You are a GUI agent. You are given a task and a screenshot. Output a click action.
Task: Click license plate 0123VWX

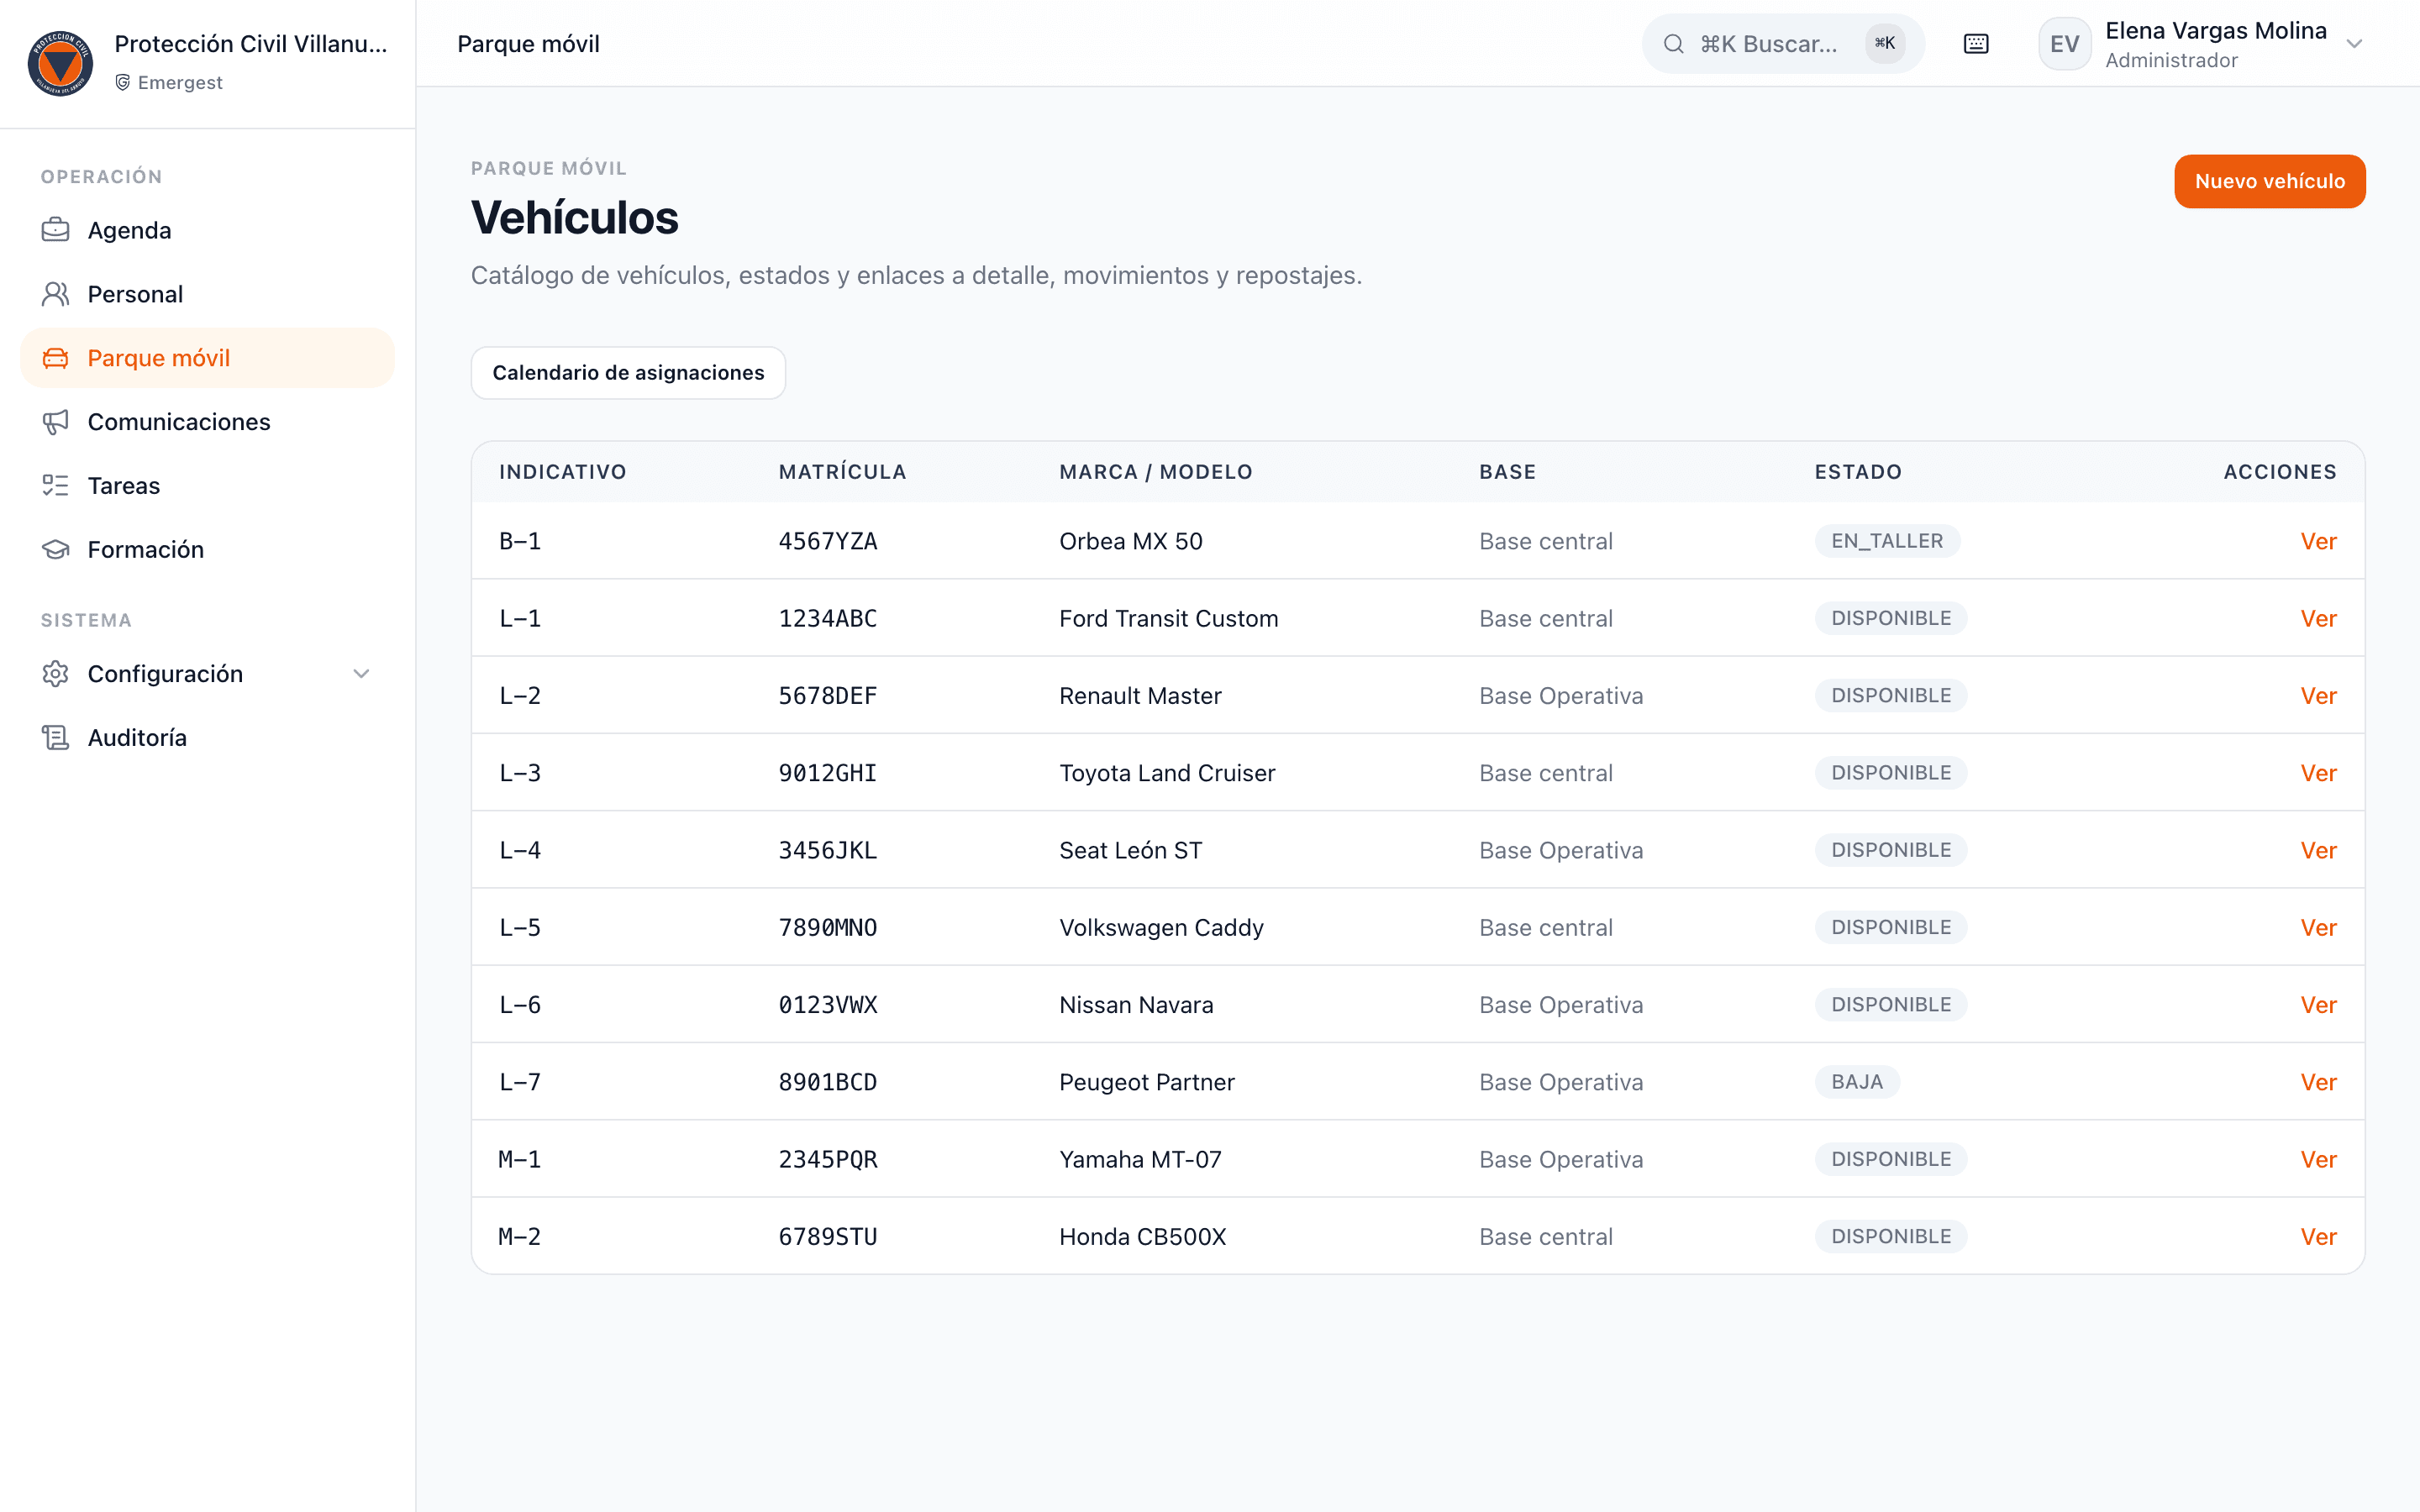point(828,1005)
